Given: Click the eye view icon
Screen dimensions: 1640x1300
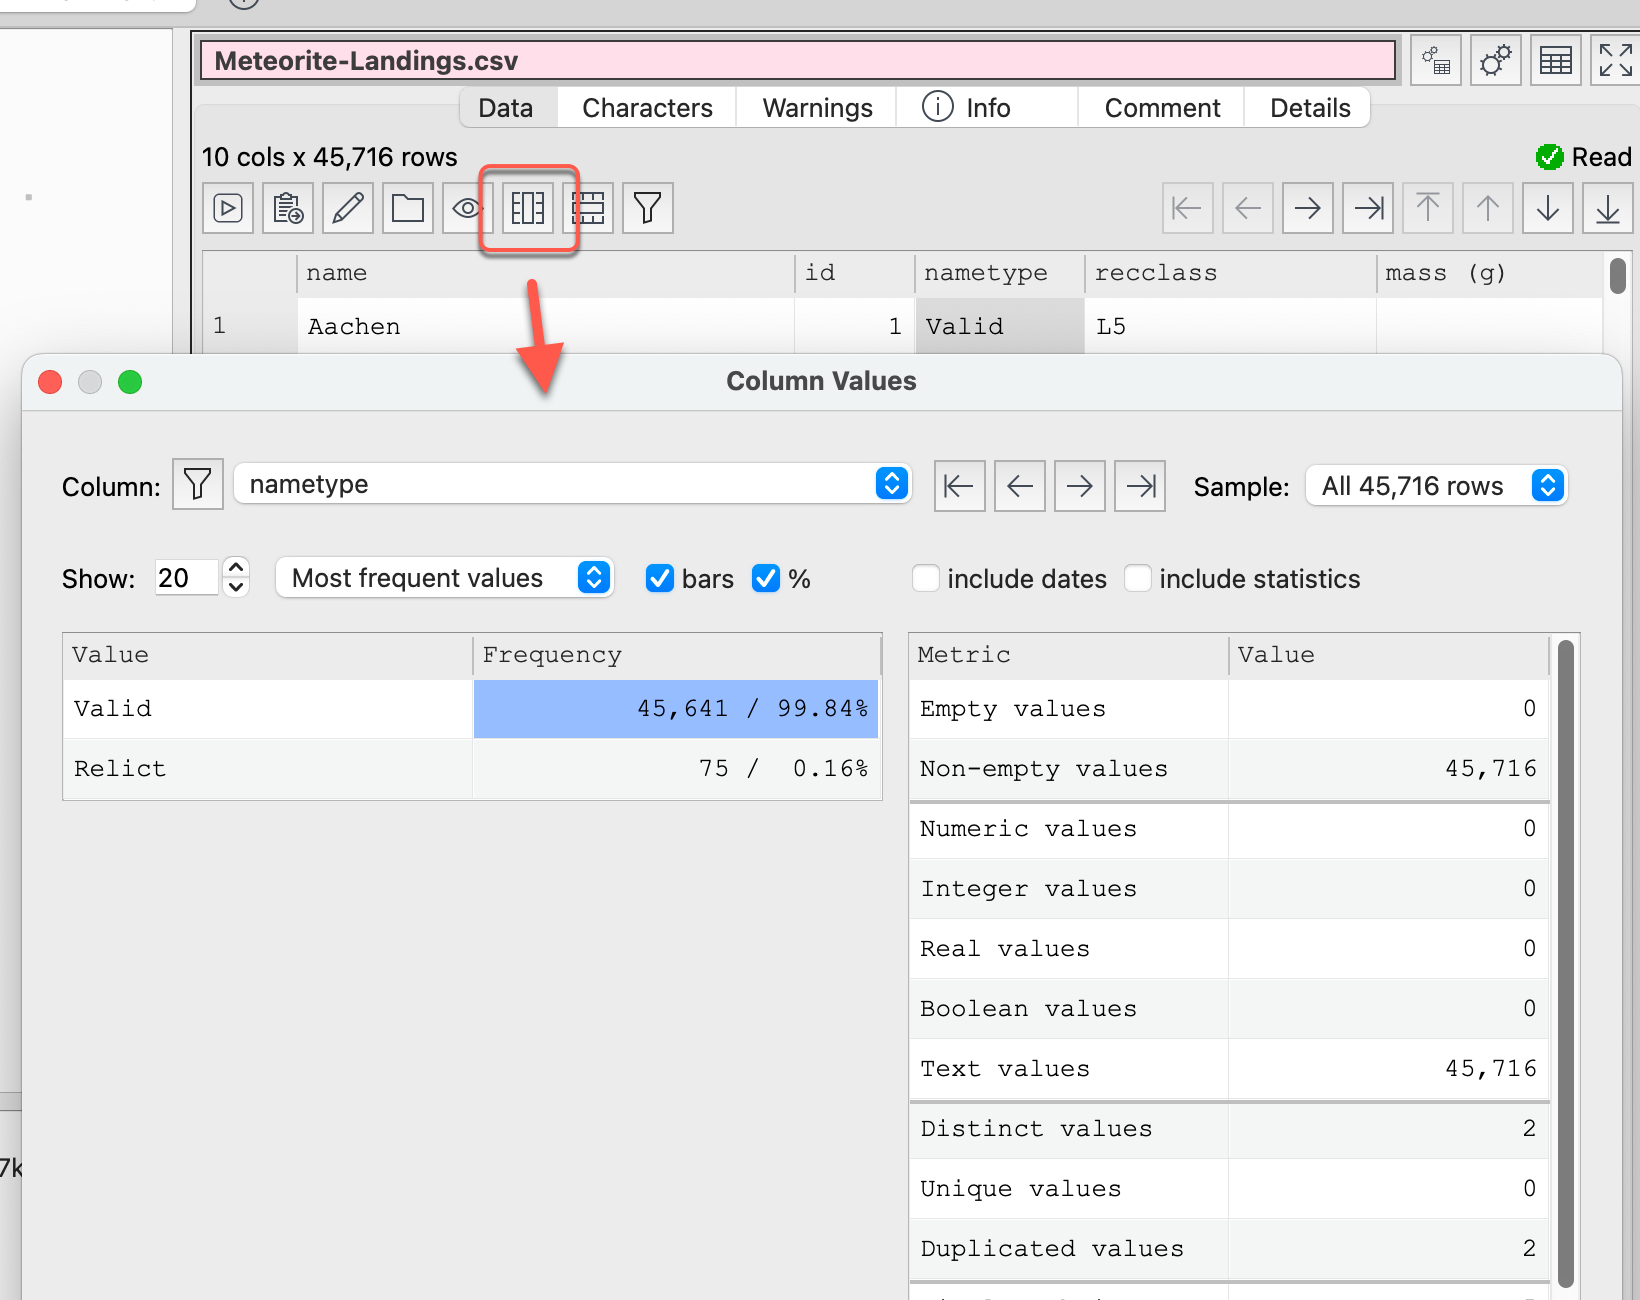Looking at the screenshot, I should click(466, 208).
